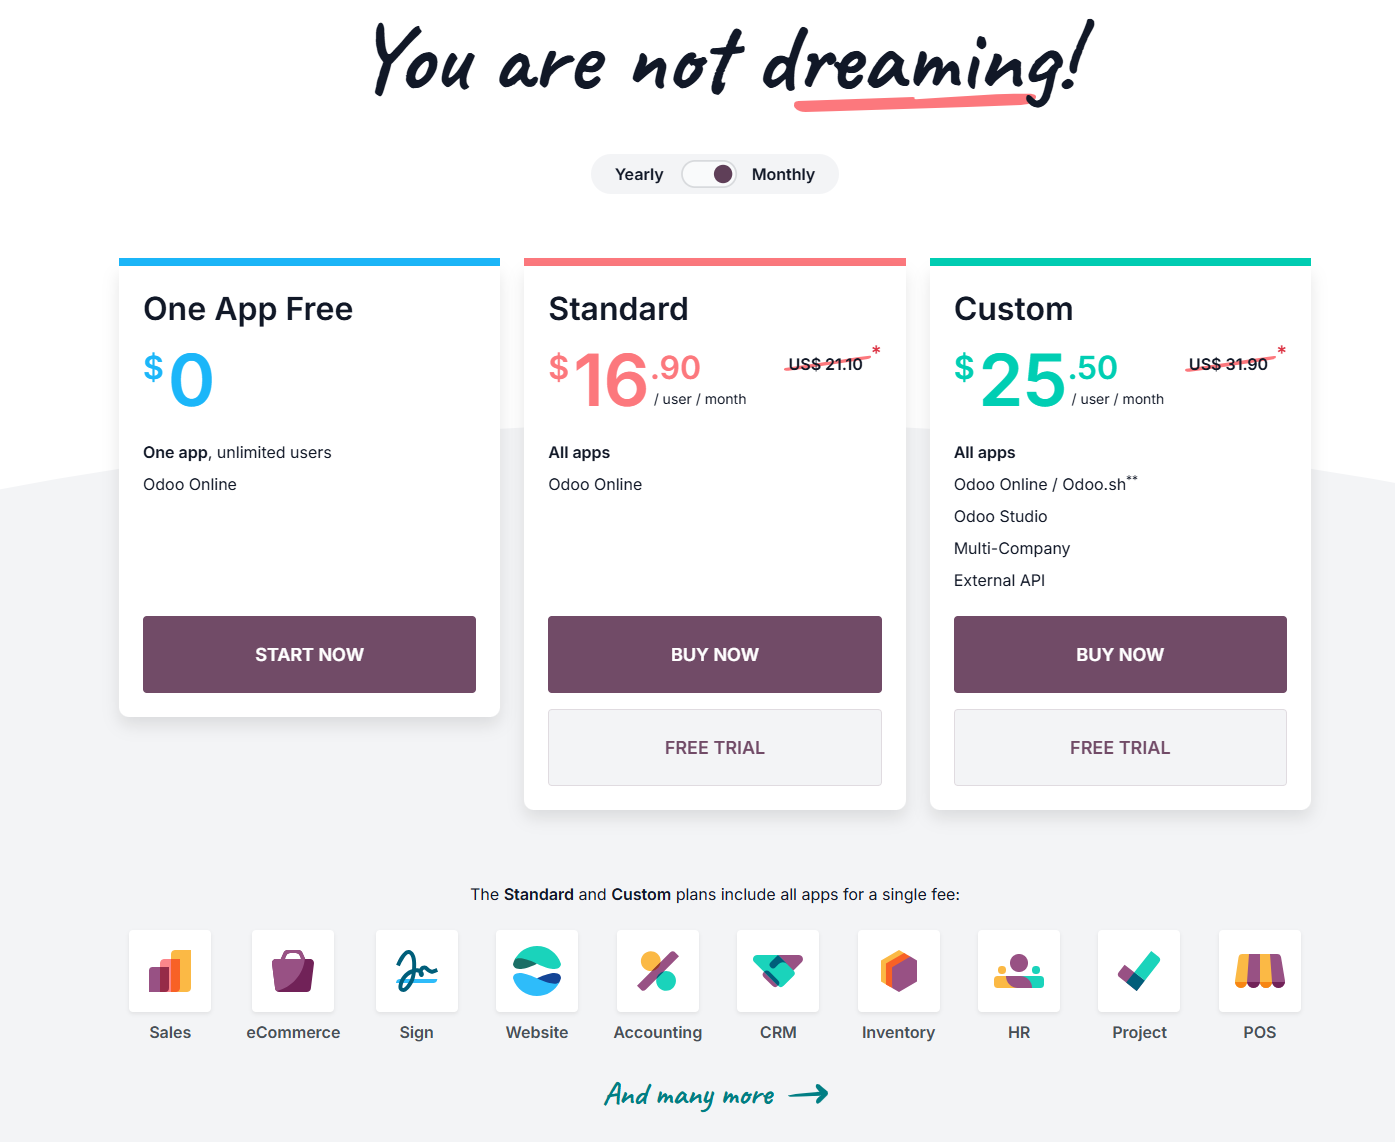This screenshot has width=1395, height=1142.
Task: Select the Yearly billing option
Action: point(639,174)
